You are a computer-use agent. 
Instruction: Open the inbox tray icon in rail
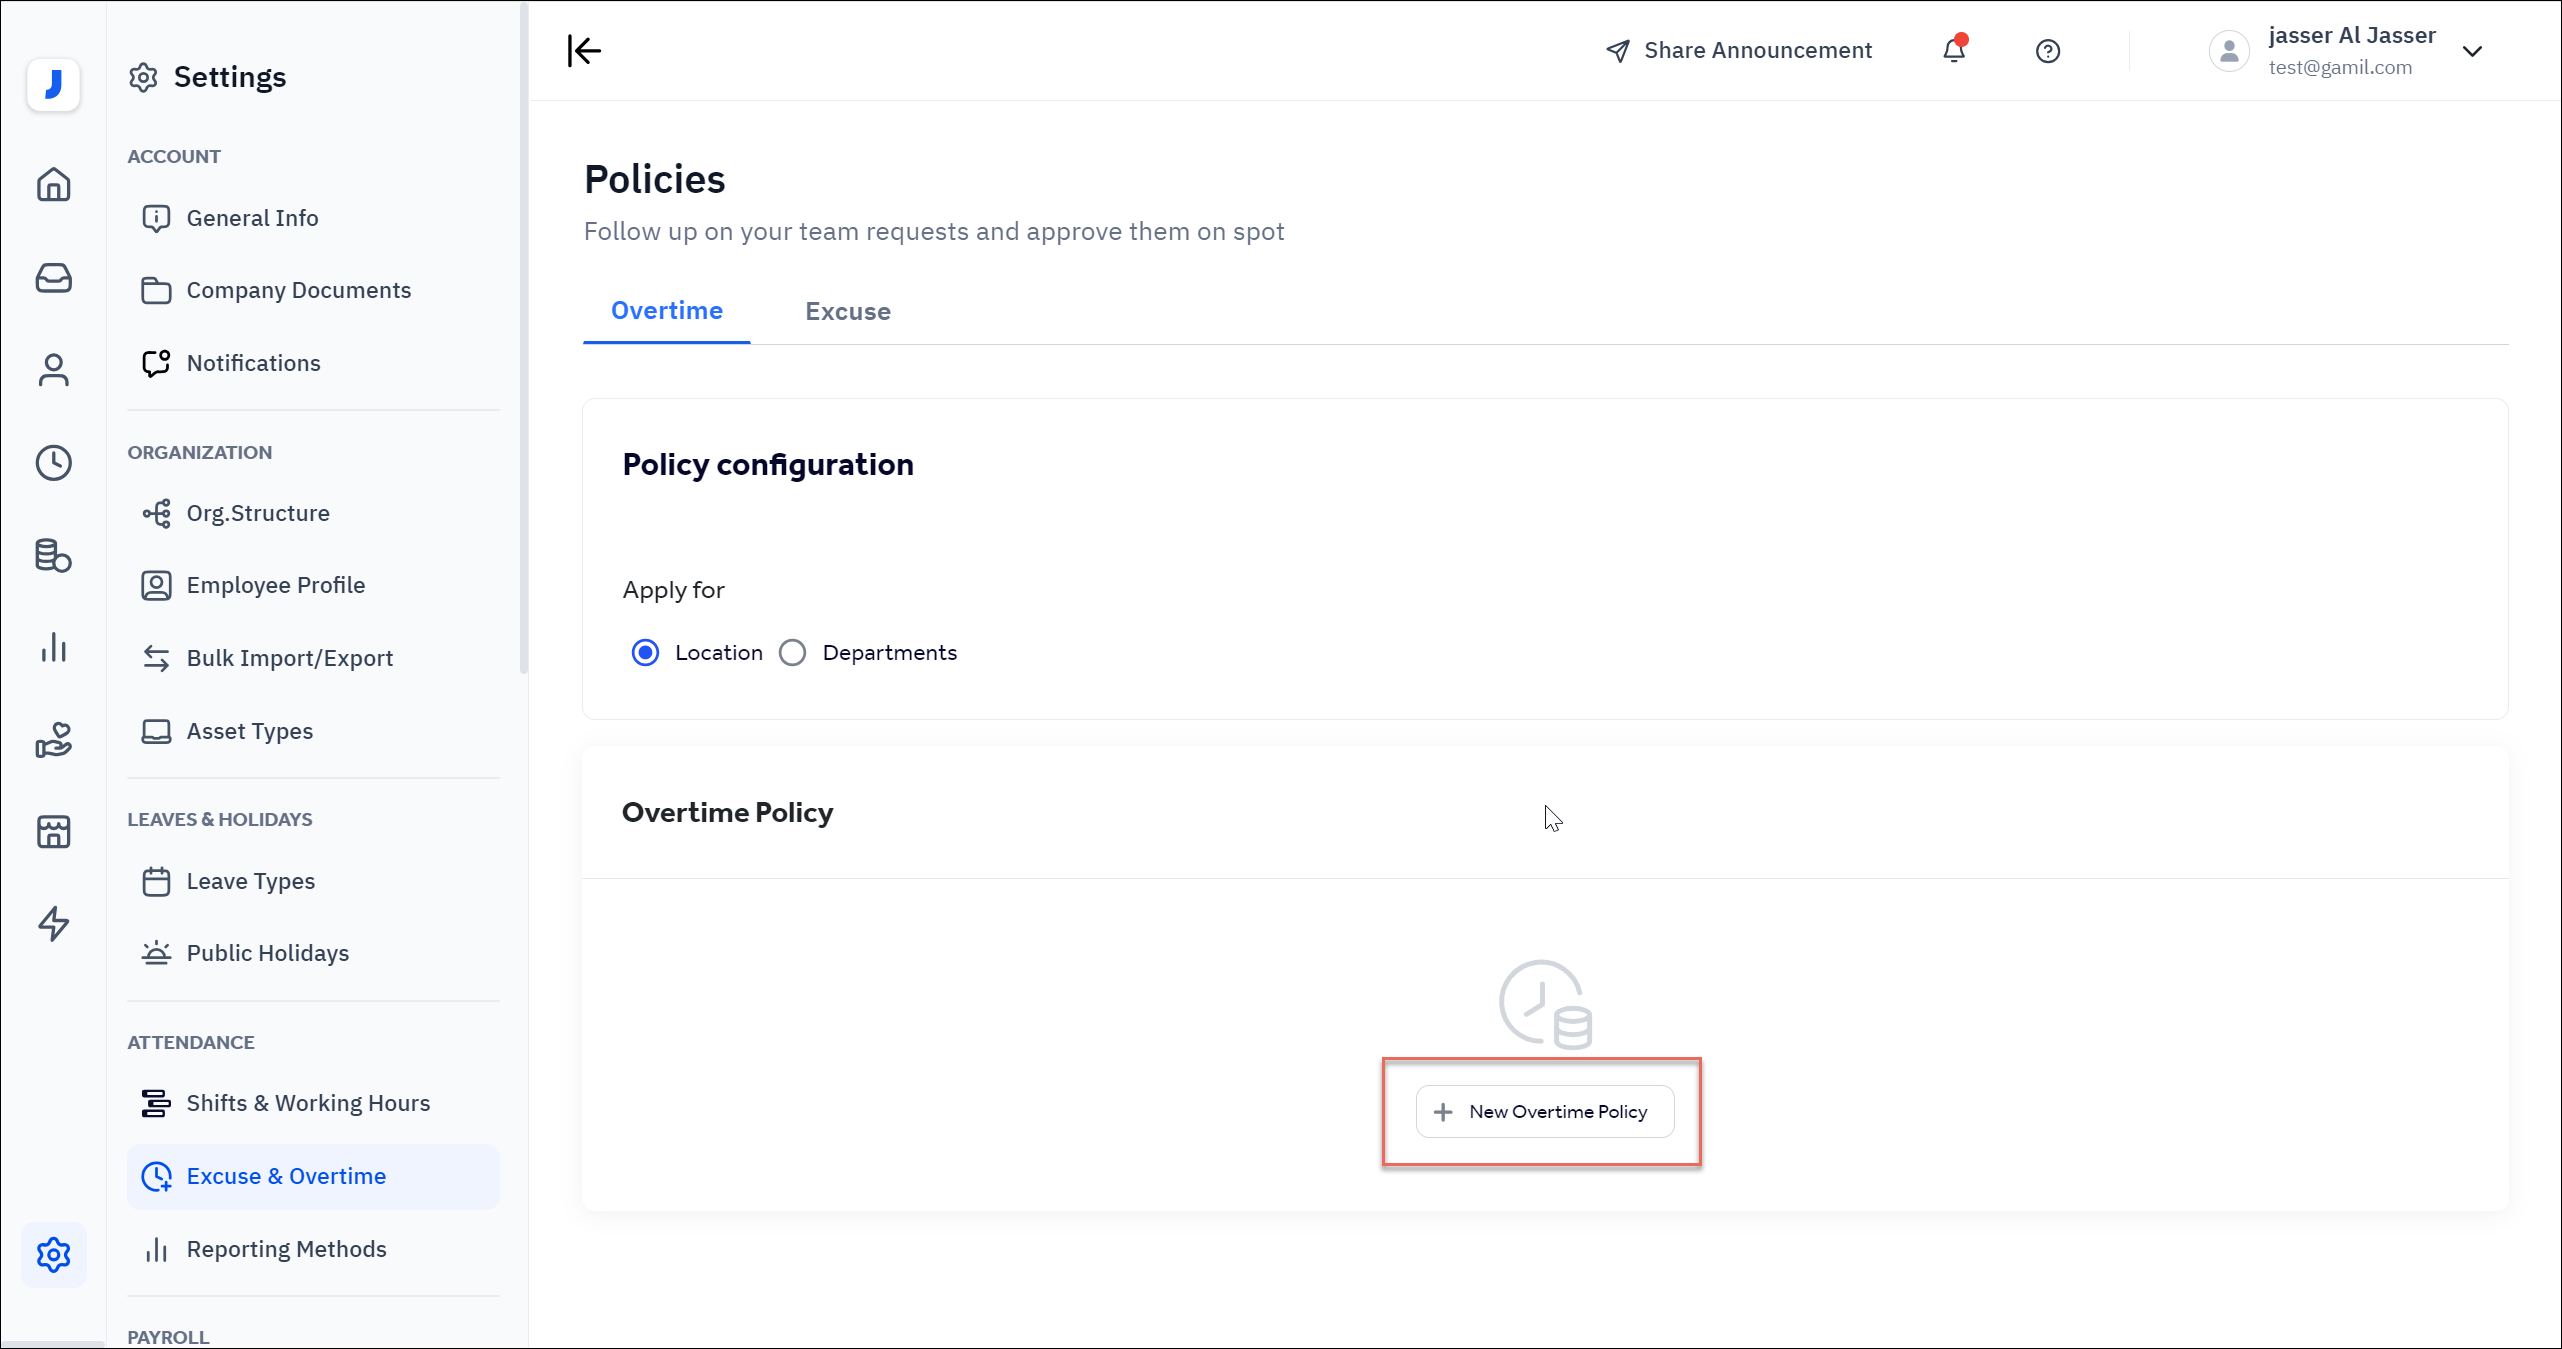click(54, 277)
